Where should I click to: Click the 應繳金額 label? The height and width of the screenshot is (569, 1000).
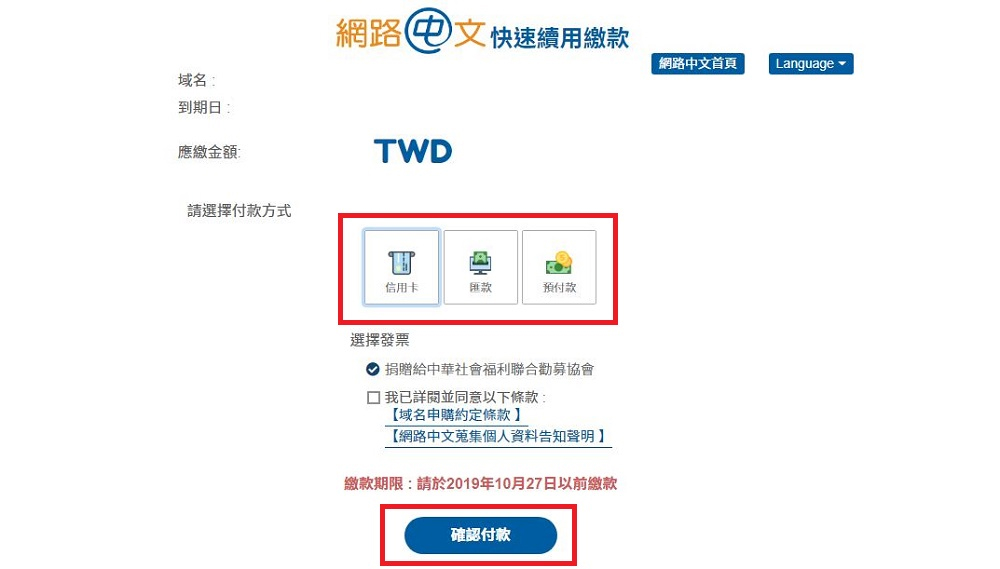pyautogui.click(x=209, y=152)
